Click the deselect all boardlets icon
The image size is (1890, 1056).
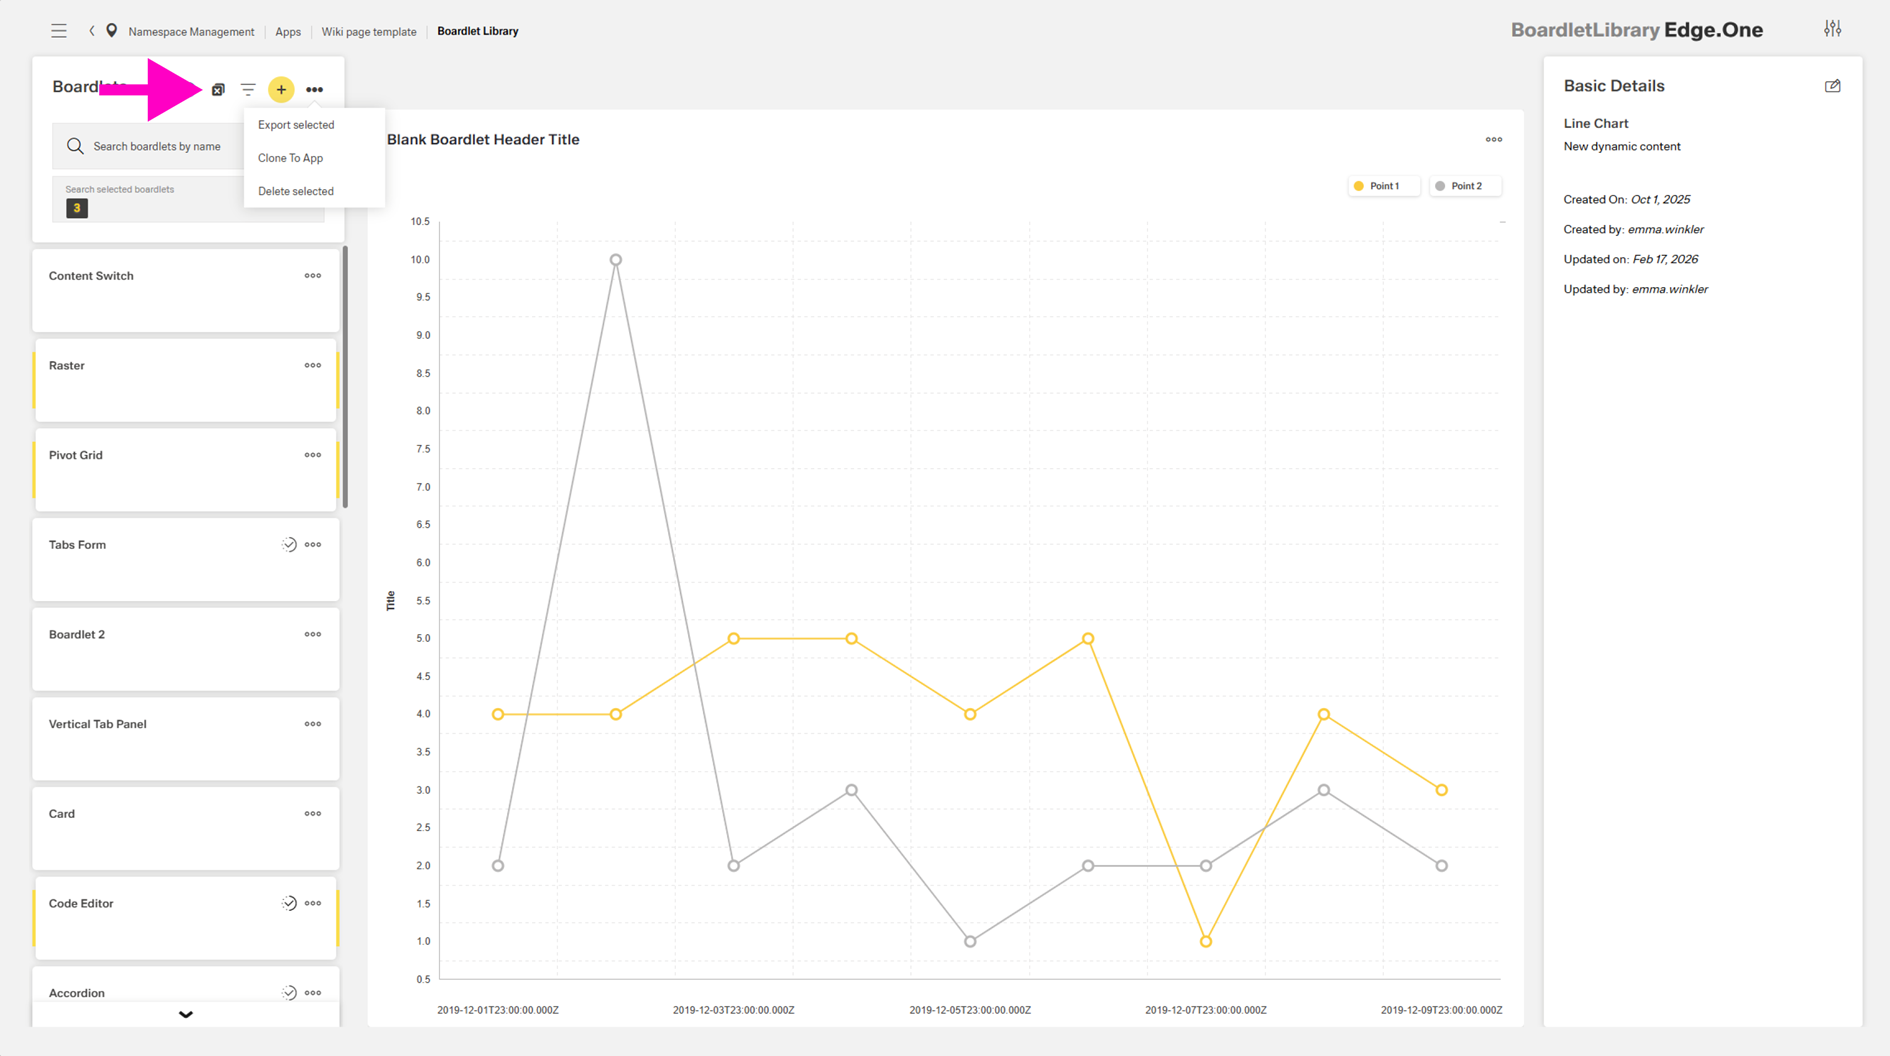click(x=218, y=90)
